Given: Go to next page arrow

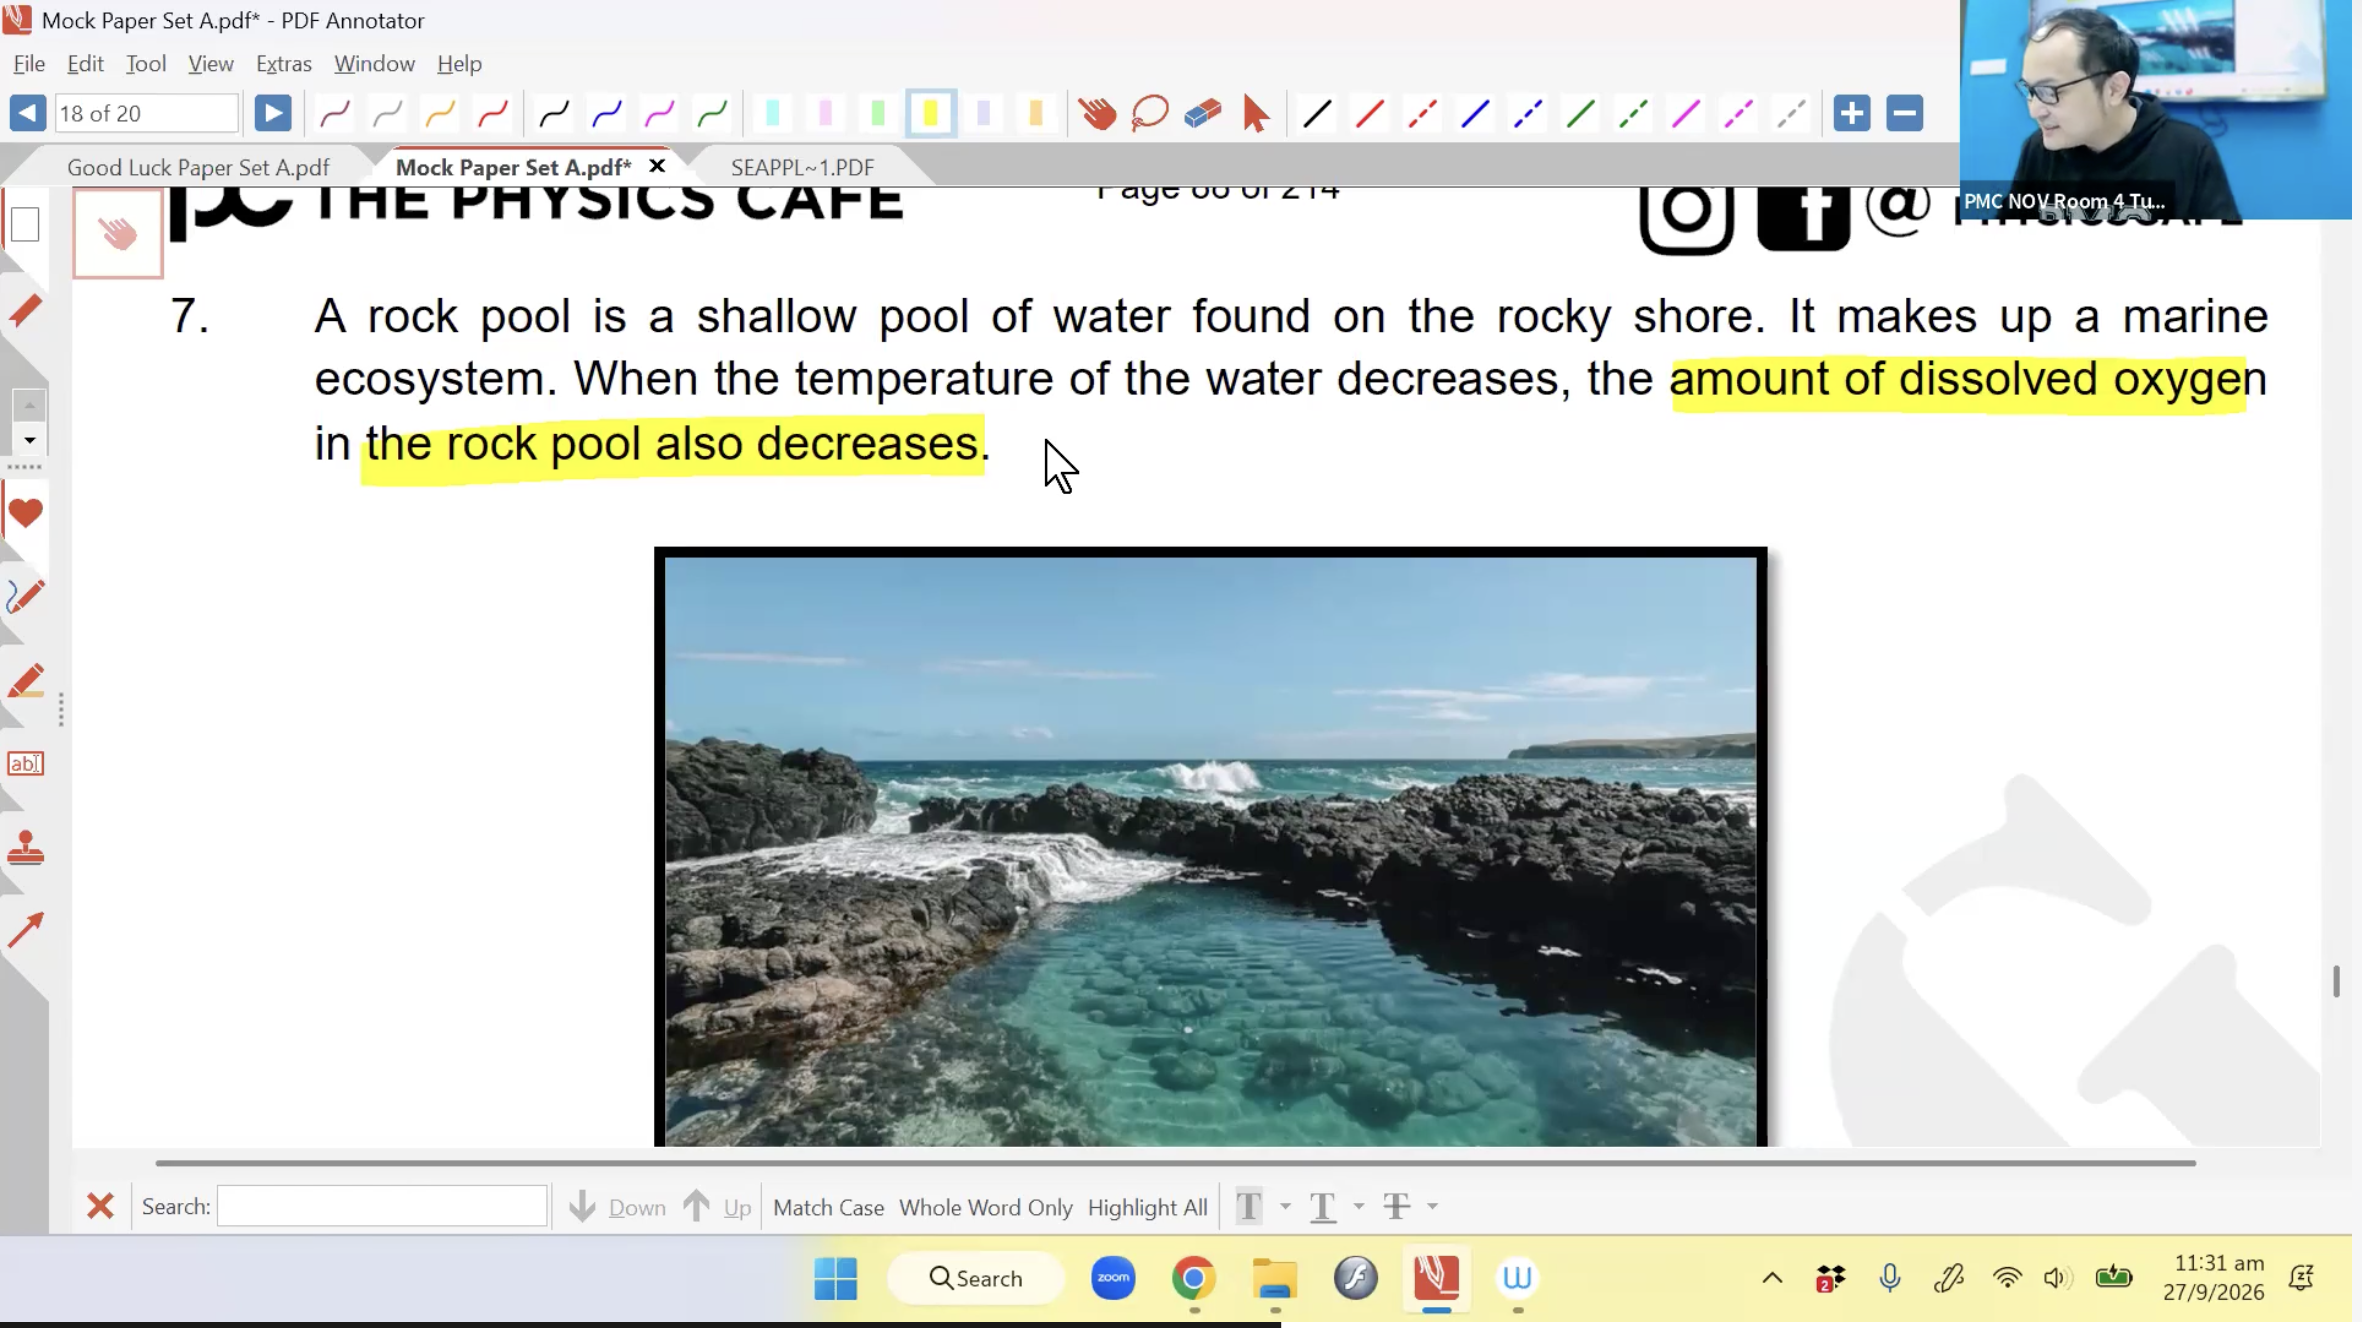Looking at the screenshot, I should pyautogui.click(x=272, y=113).
